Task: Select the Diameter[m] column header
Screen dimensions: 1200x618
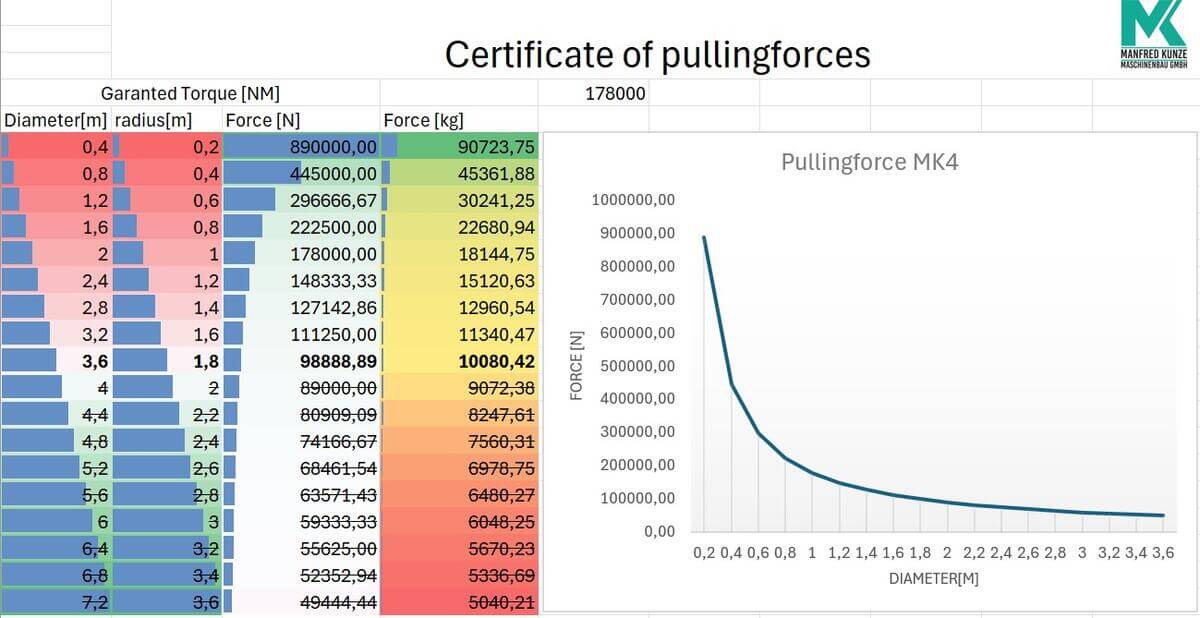Action: click(56, 120)
